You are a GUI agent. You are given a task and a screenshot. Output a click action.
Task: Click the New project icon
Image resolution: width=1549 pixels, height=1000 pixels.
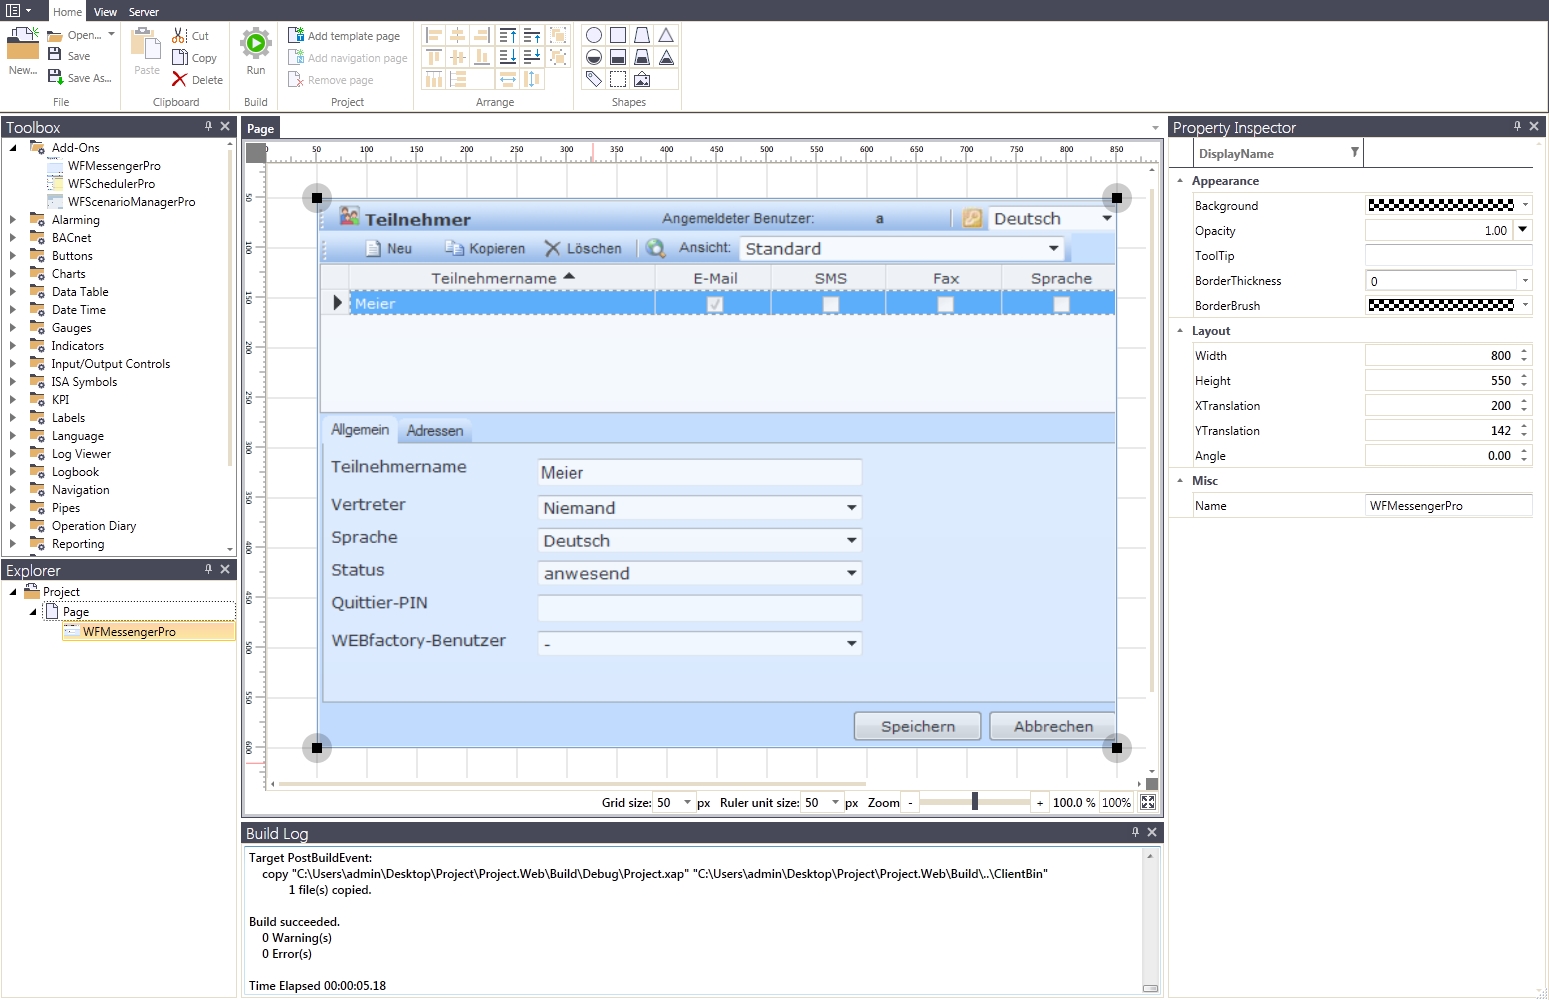23,46
